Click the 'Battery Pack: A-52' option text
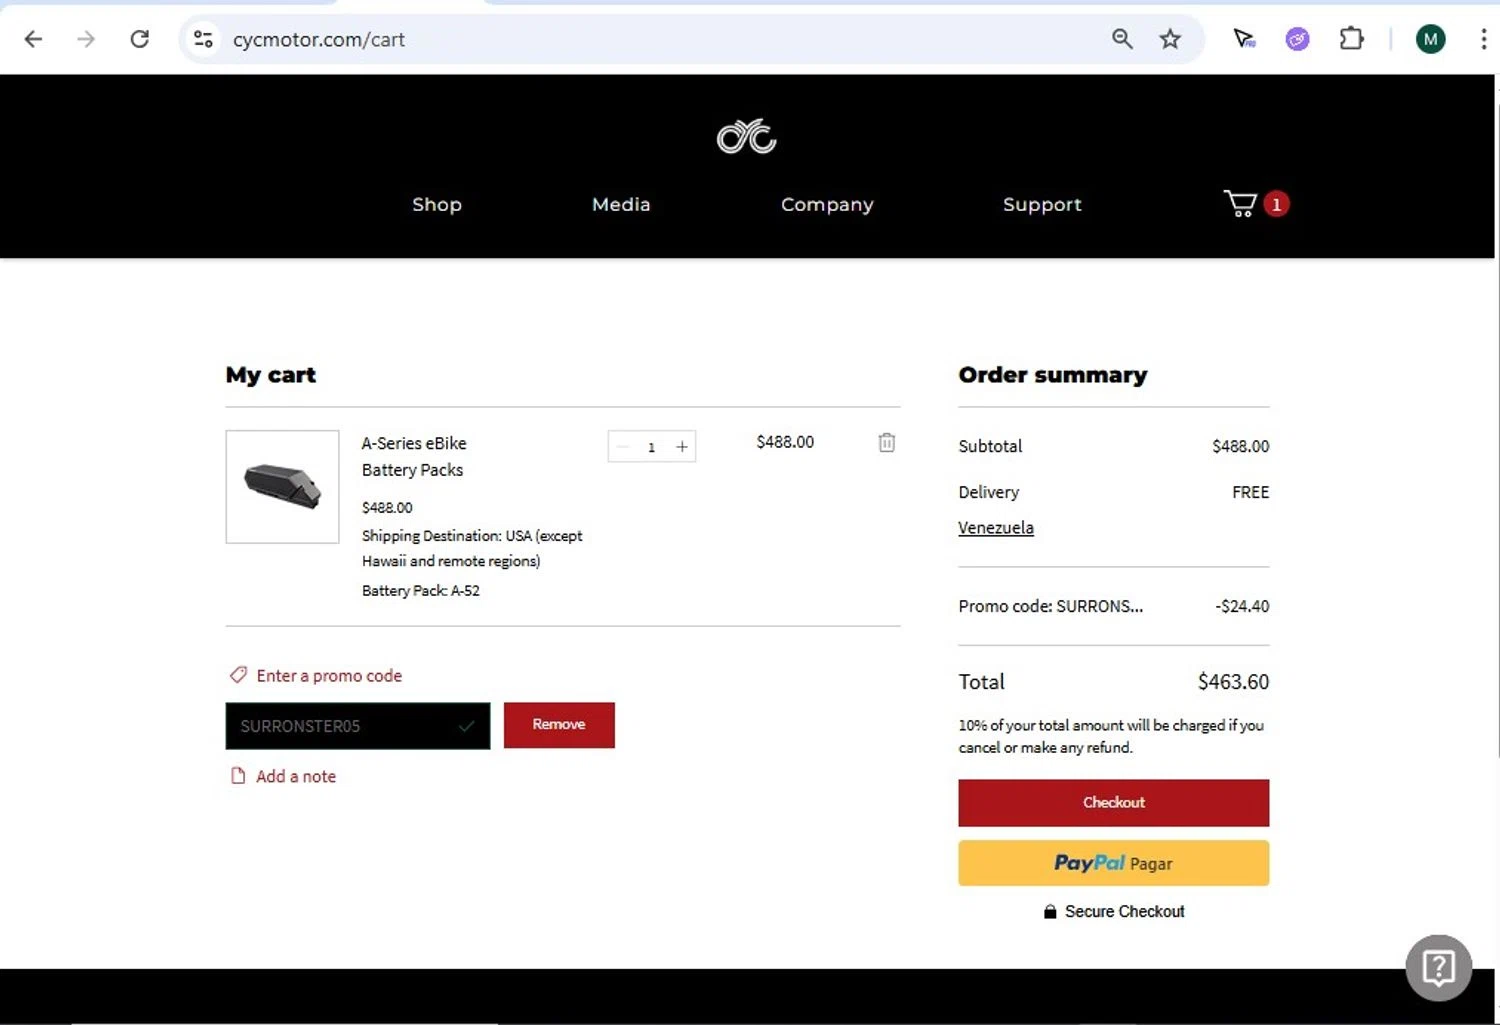This screenshot has width=1500, height=1025. [420, 591]
